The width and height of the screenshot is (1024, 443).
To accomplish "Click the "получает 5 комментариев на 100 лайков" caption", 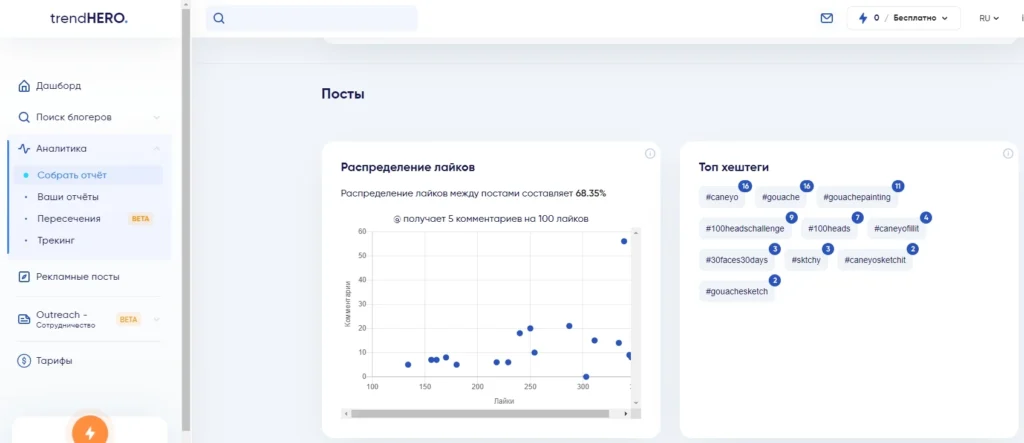I will [491, 219].
